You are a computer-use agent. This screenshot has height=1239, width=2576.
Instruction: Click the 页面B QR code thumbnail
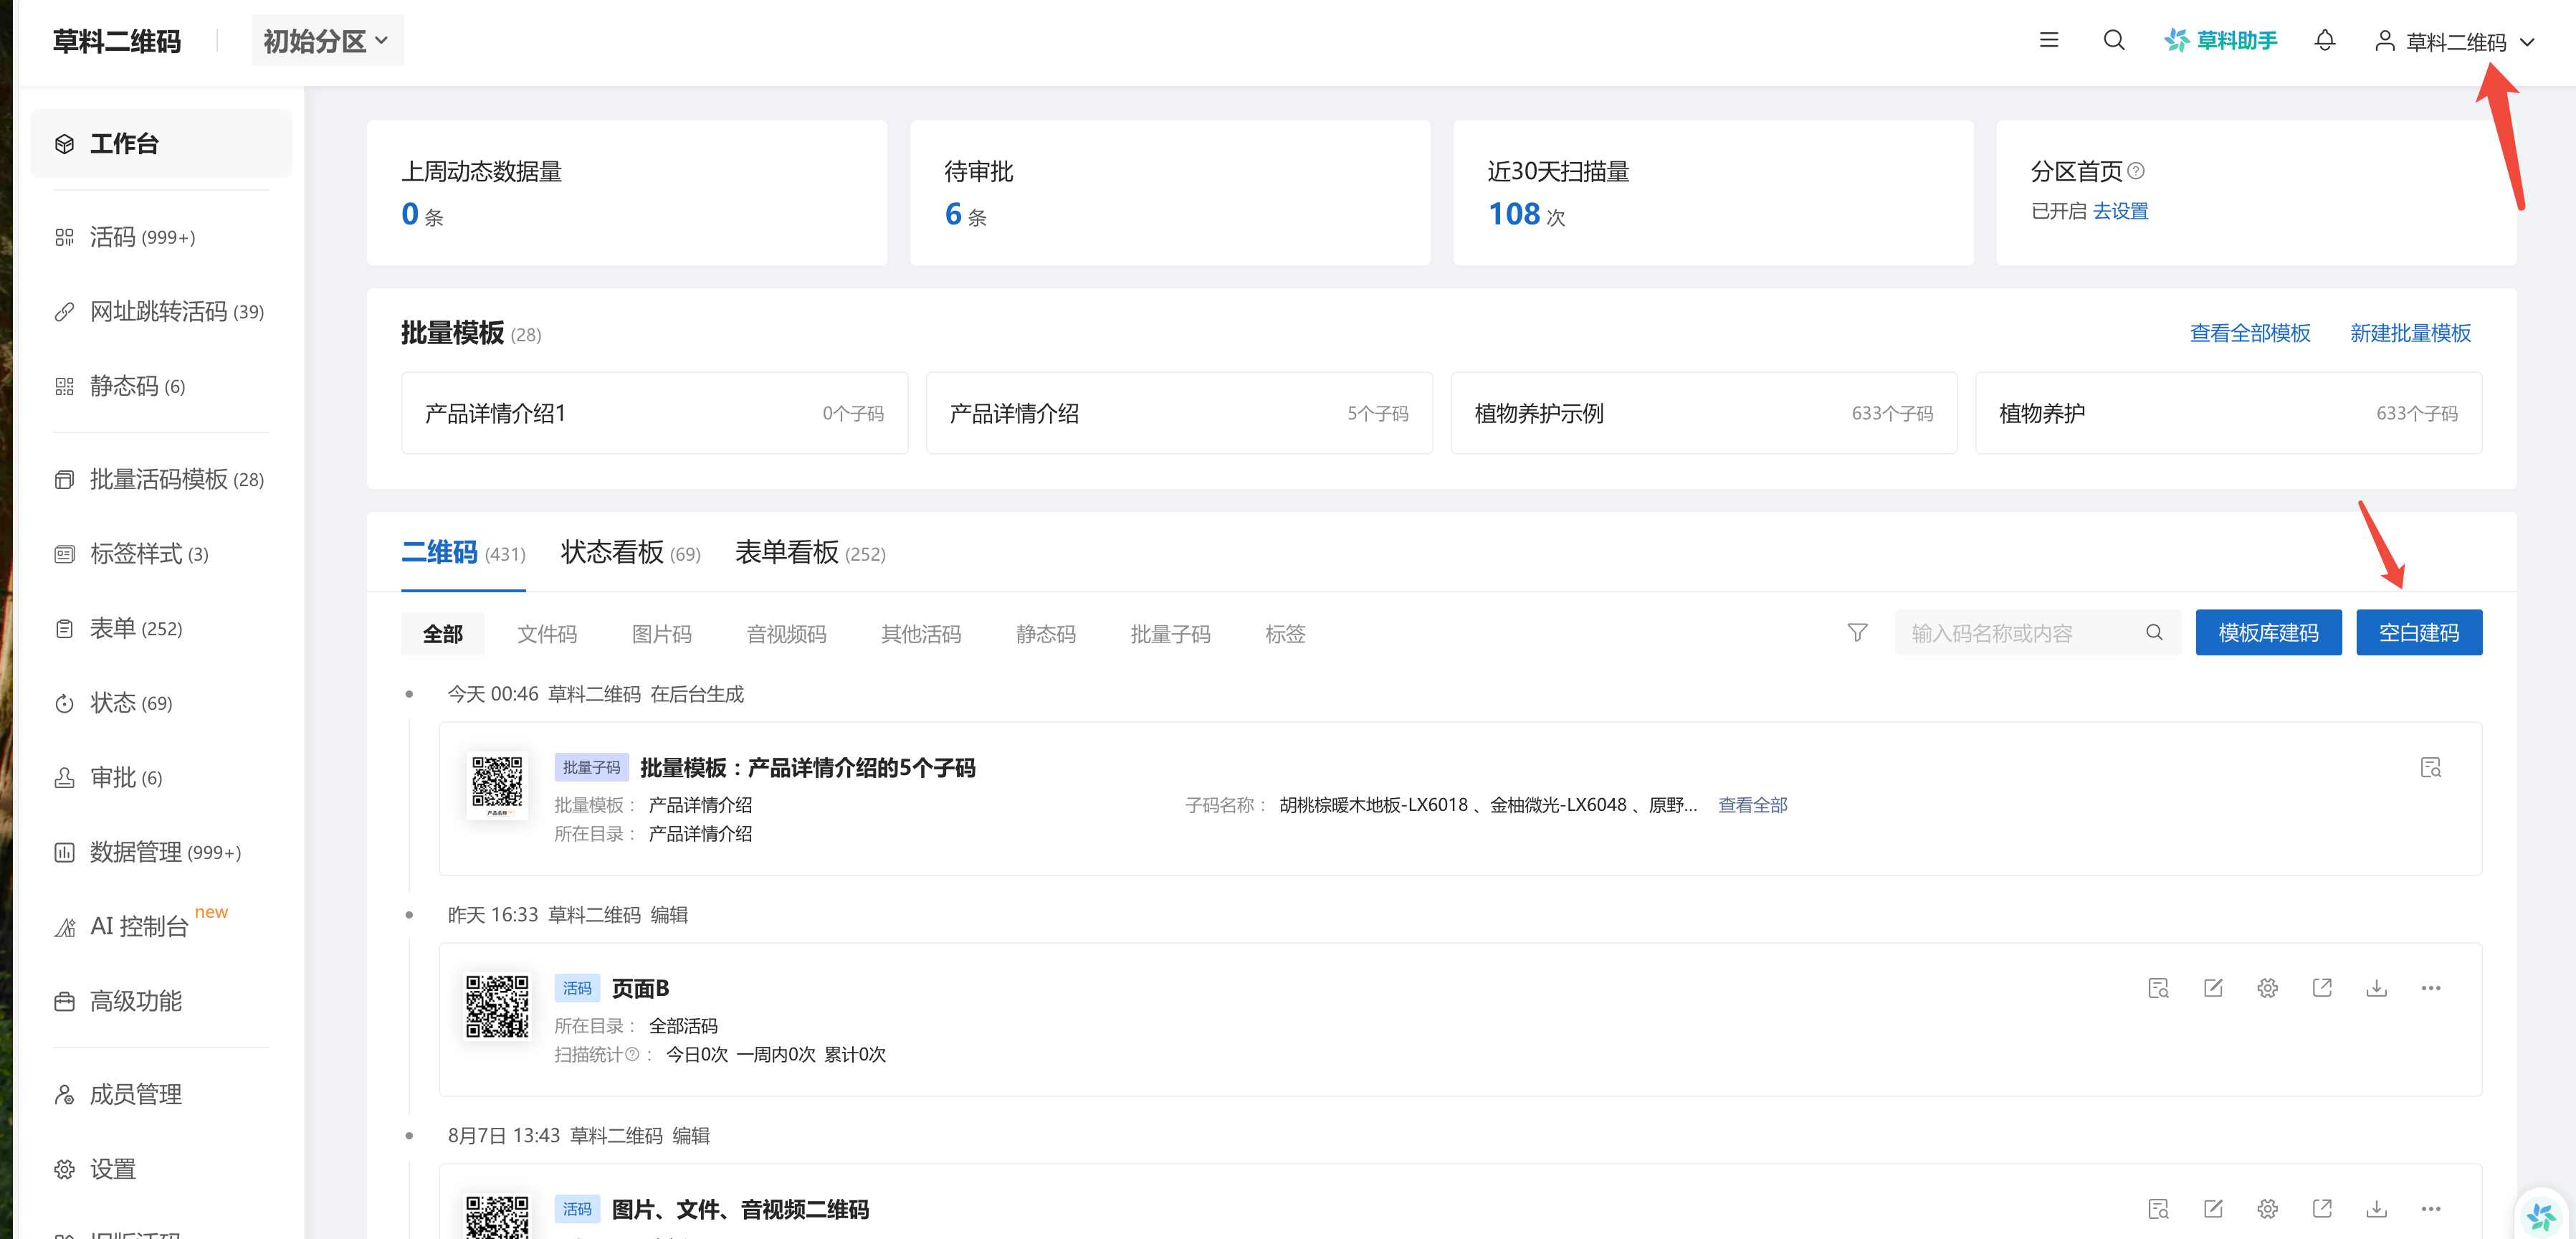pos(497,1007)
